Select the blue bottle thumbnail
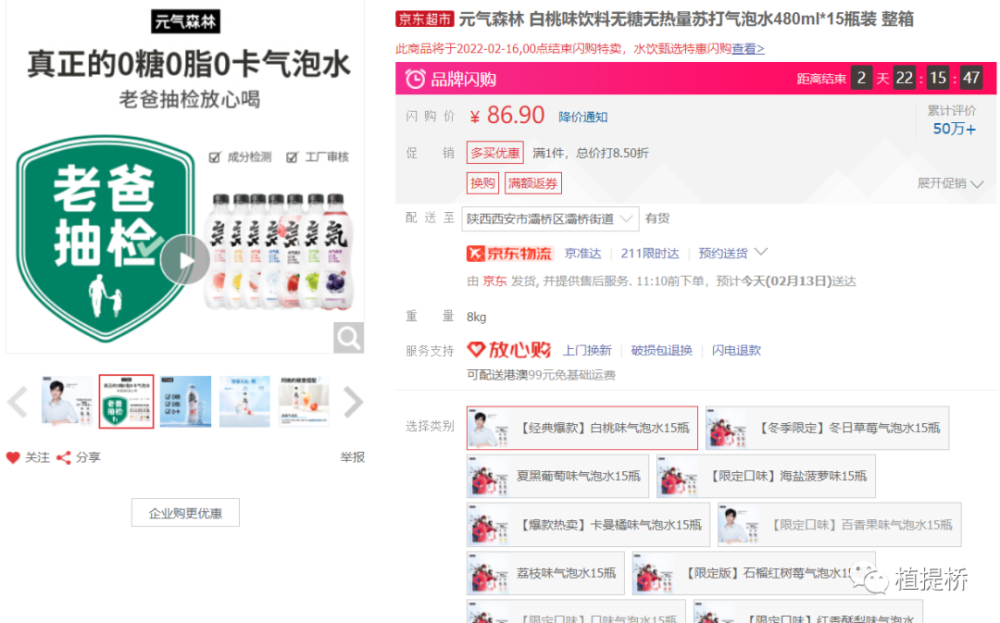Image resolution: width=1000 pixels, height=623 pixels. (x=186, y=401)
